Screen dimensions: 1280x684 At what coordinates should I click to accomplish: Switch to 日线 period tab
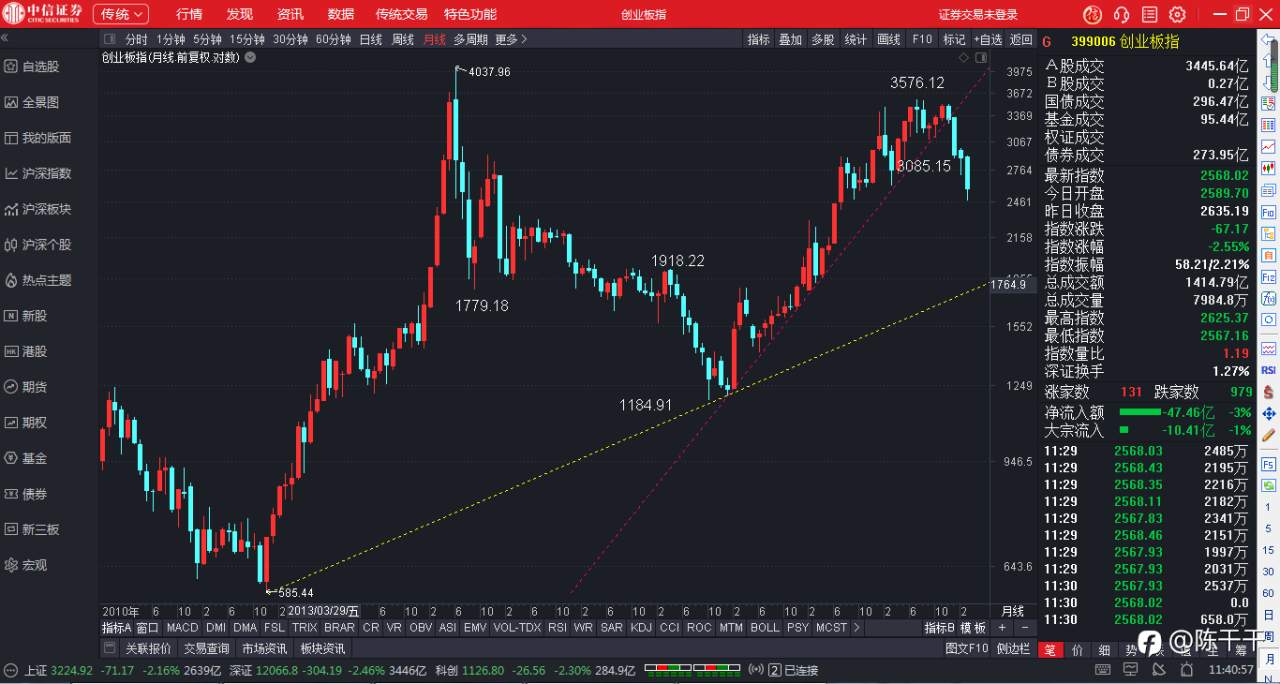pyautogui.click(x=371, y=40)
